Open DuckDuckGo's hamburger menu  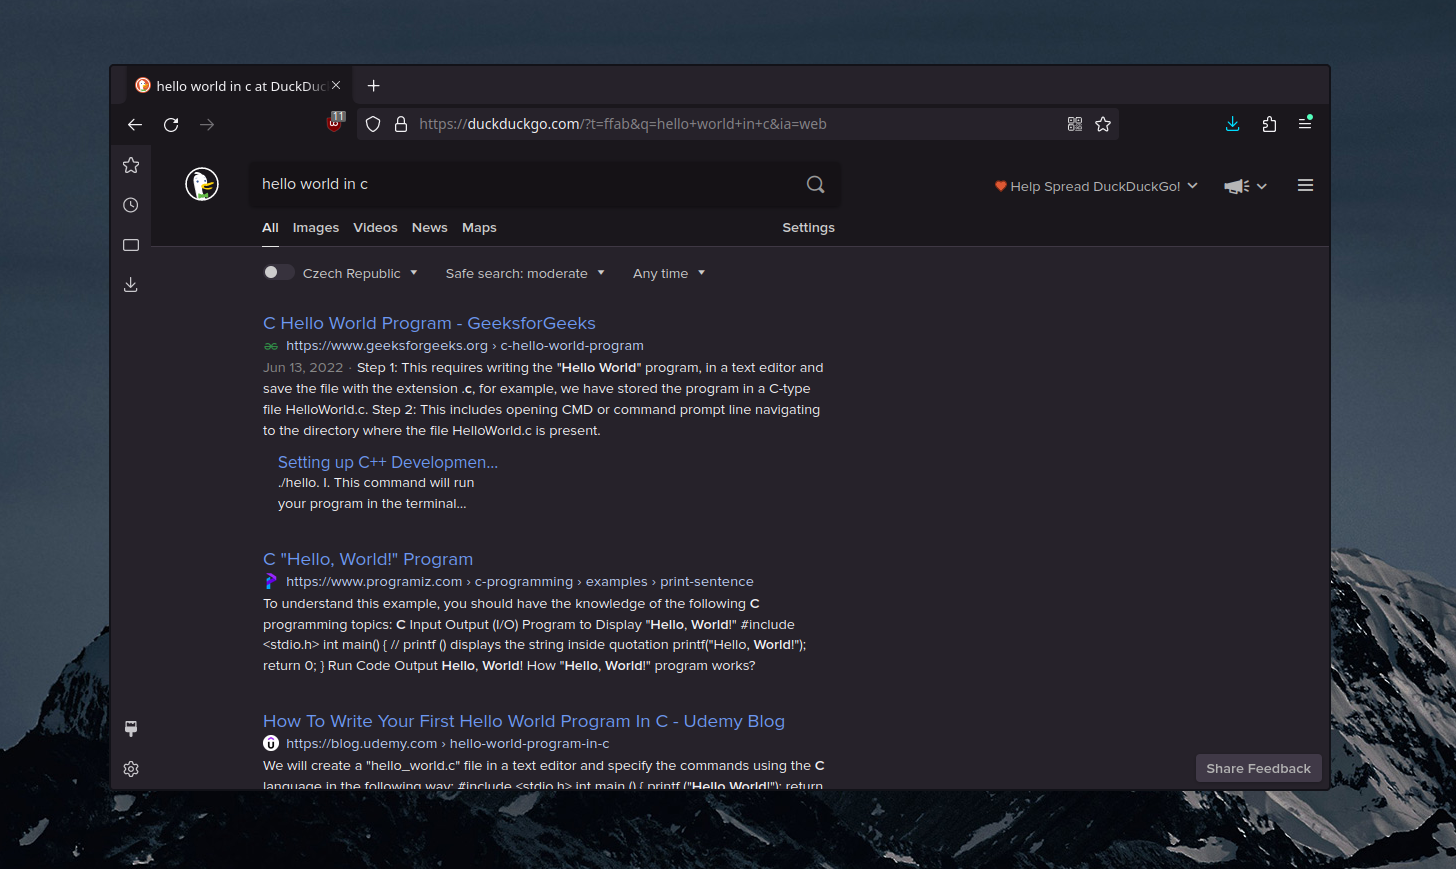[1305, 185]
